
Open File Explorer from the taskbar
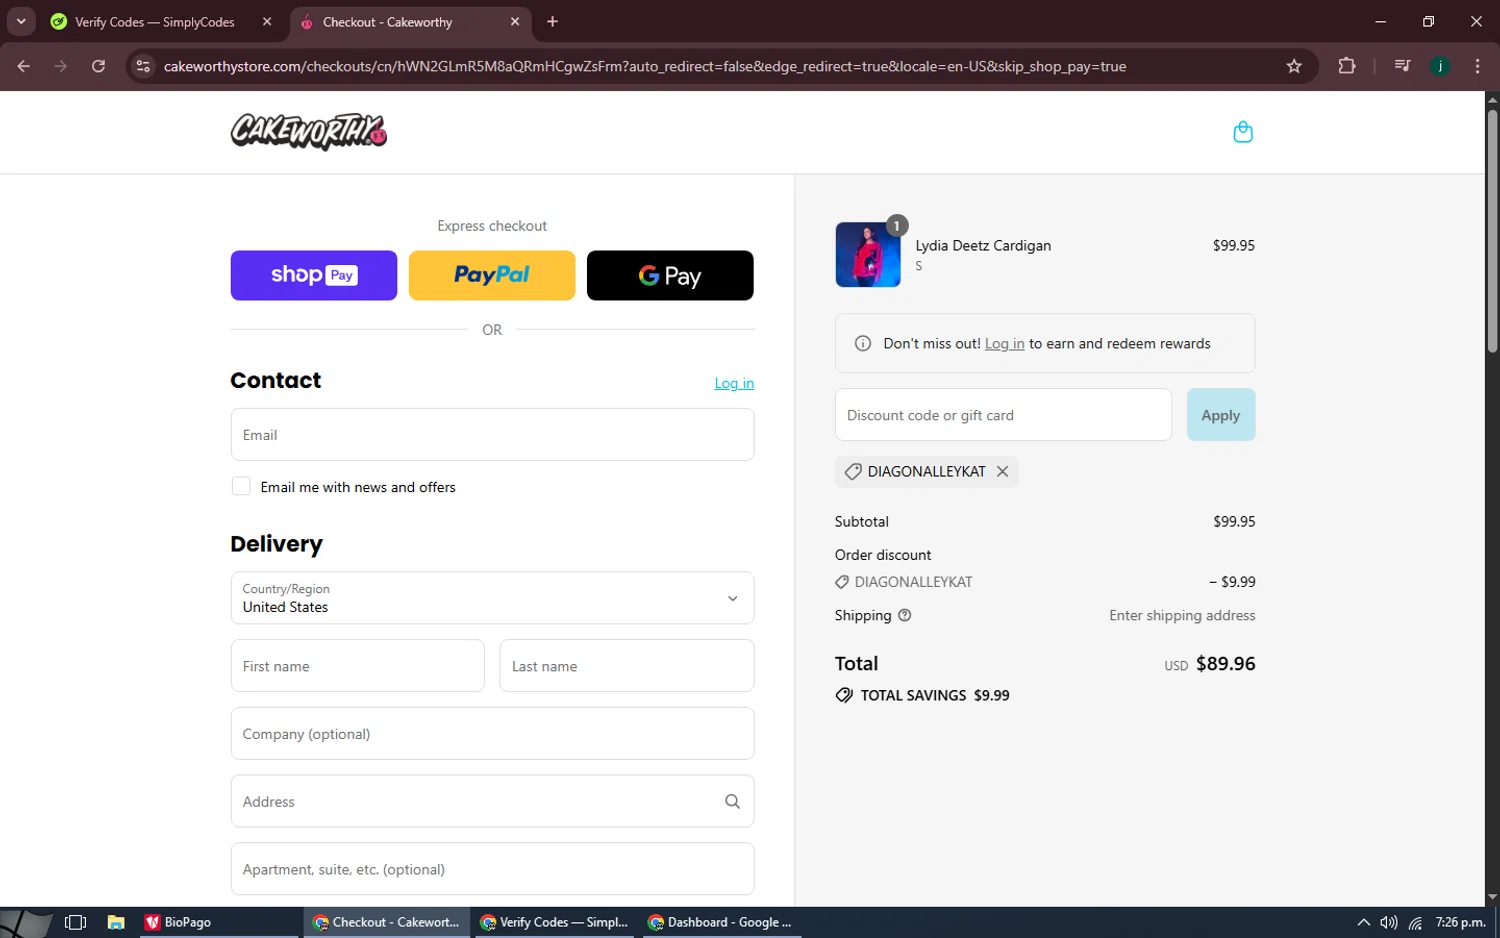(x=116, y=922)
